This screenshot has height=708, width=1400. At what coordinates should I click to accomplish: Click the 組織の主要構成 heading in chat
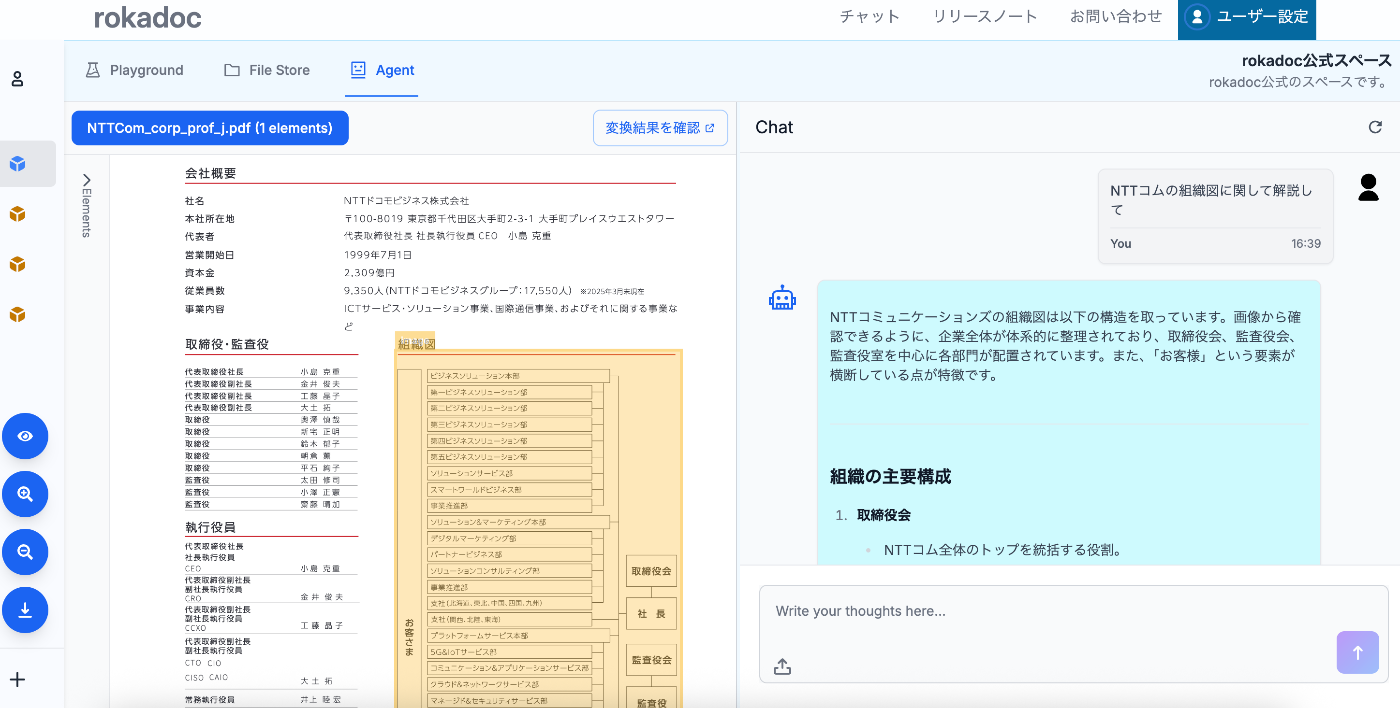[890, 477]
